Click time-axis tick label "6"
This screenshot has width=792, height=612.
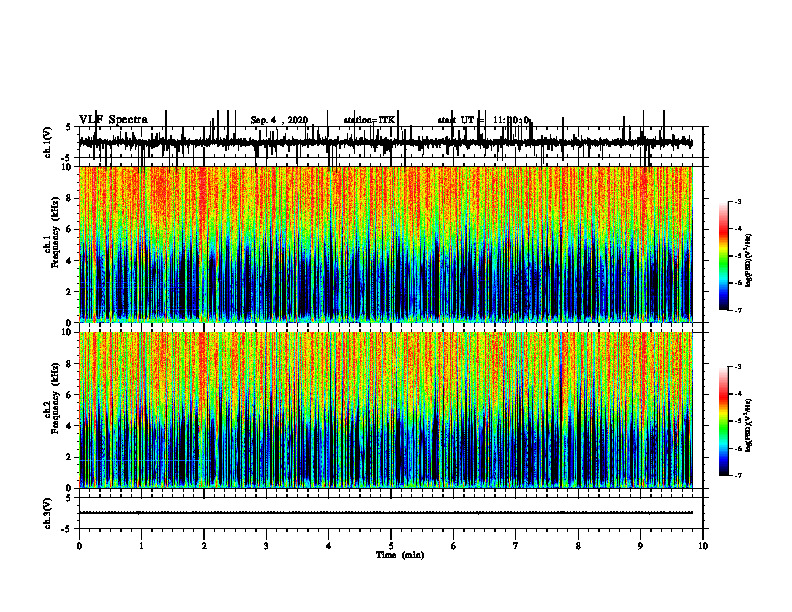[x=454, y=546]
